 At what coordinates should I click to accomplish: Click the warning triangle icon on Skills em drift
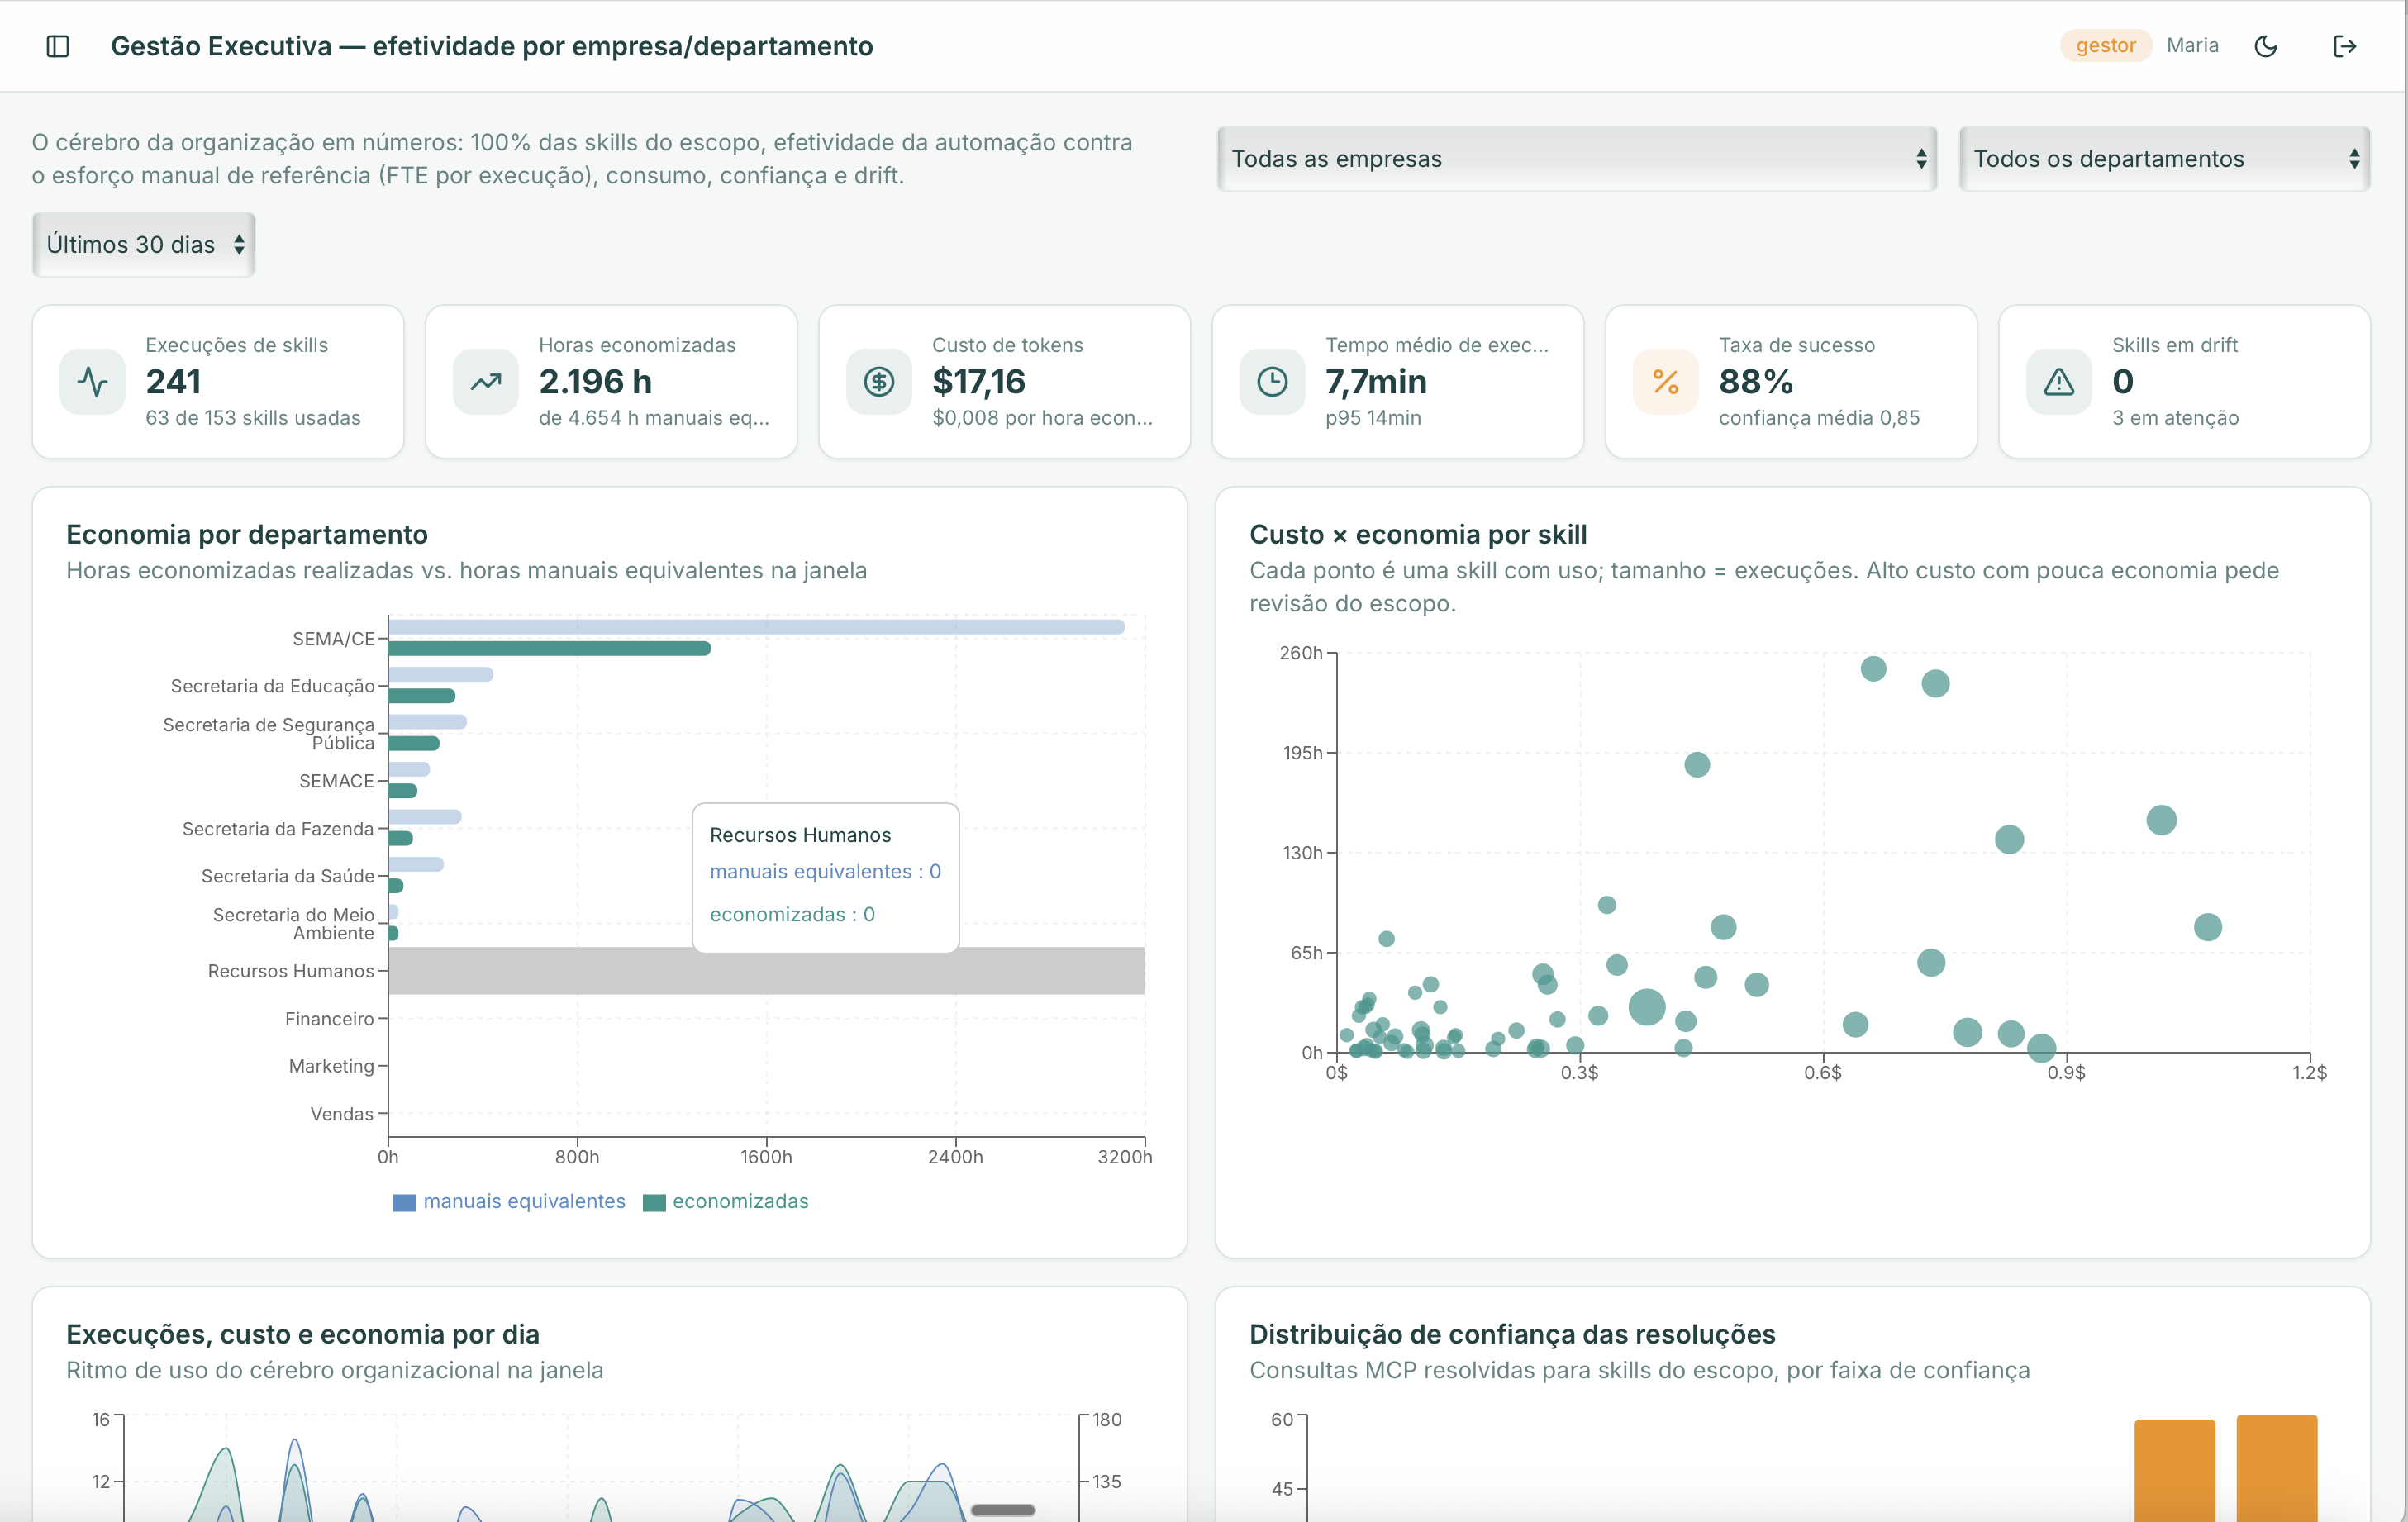pyautogui.click(x=2059, y=381)
